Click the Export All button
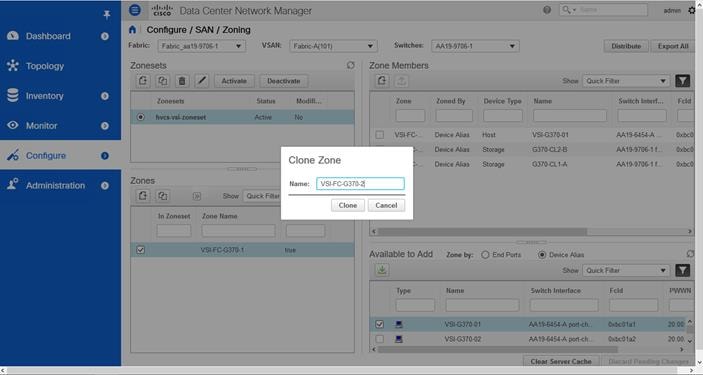The height and width of the screenshot is (375, 703). [673, 46]
